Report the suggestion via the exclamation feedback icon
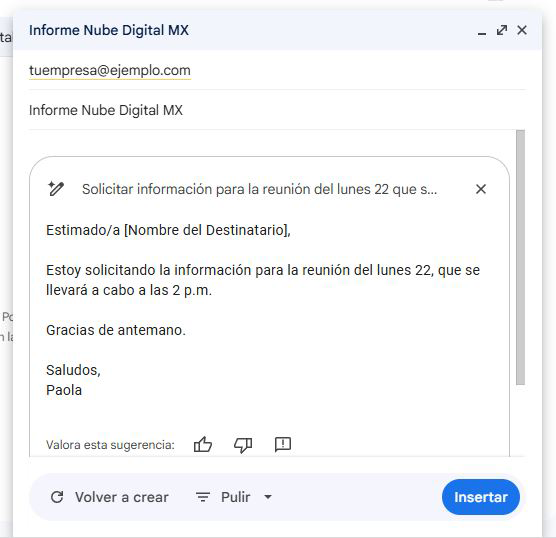The image size is (556, 538). [283, 444]
